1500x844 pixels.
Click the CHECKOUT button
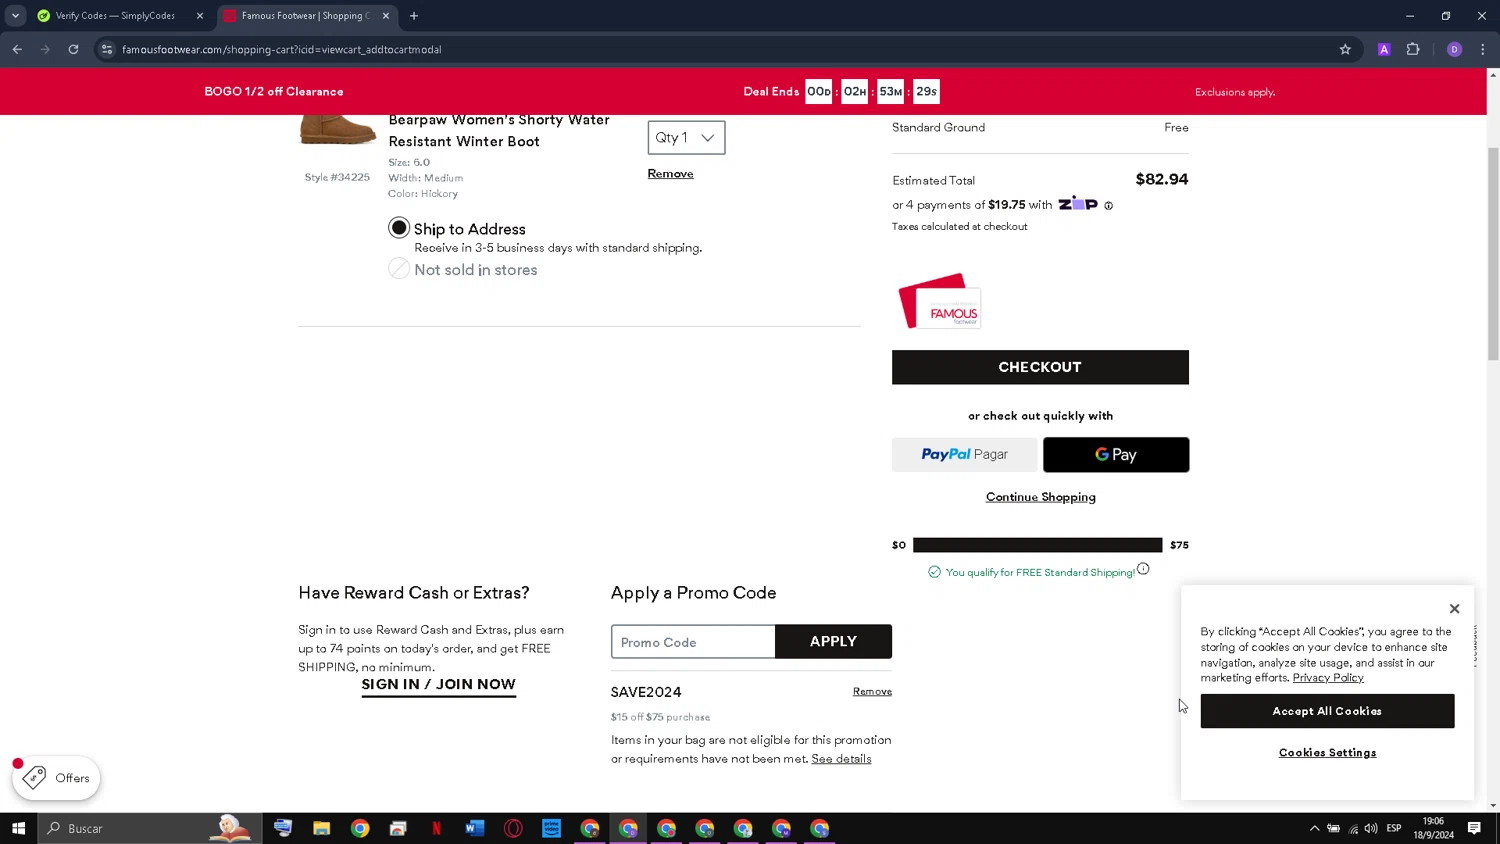click(x=1040, y=367)
